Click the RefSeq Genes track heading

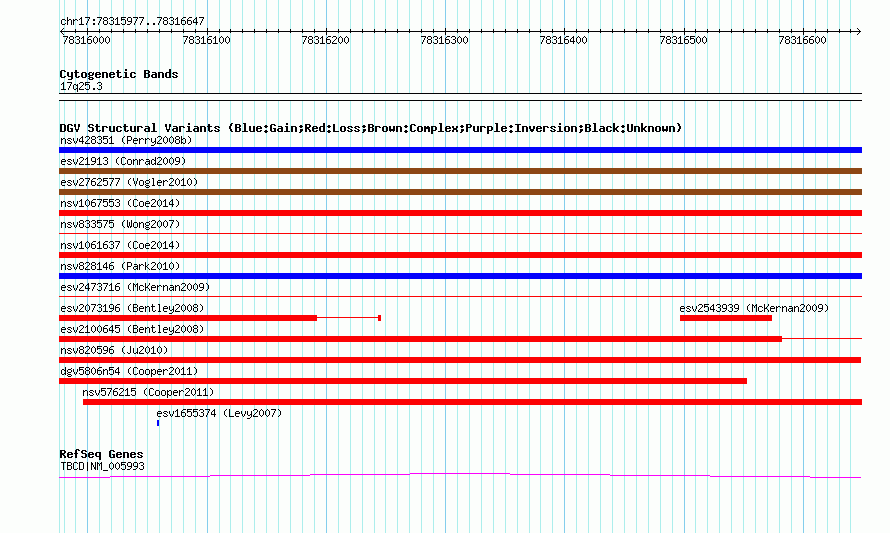coord(101,454)
